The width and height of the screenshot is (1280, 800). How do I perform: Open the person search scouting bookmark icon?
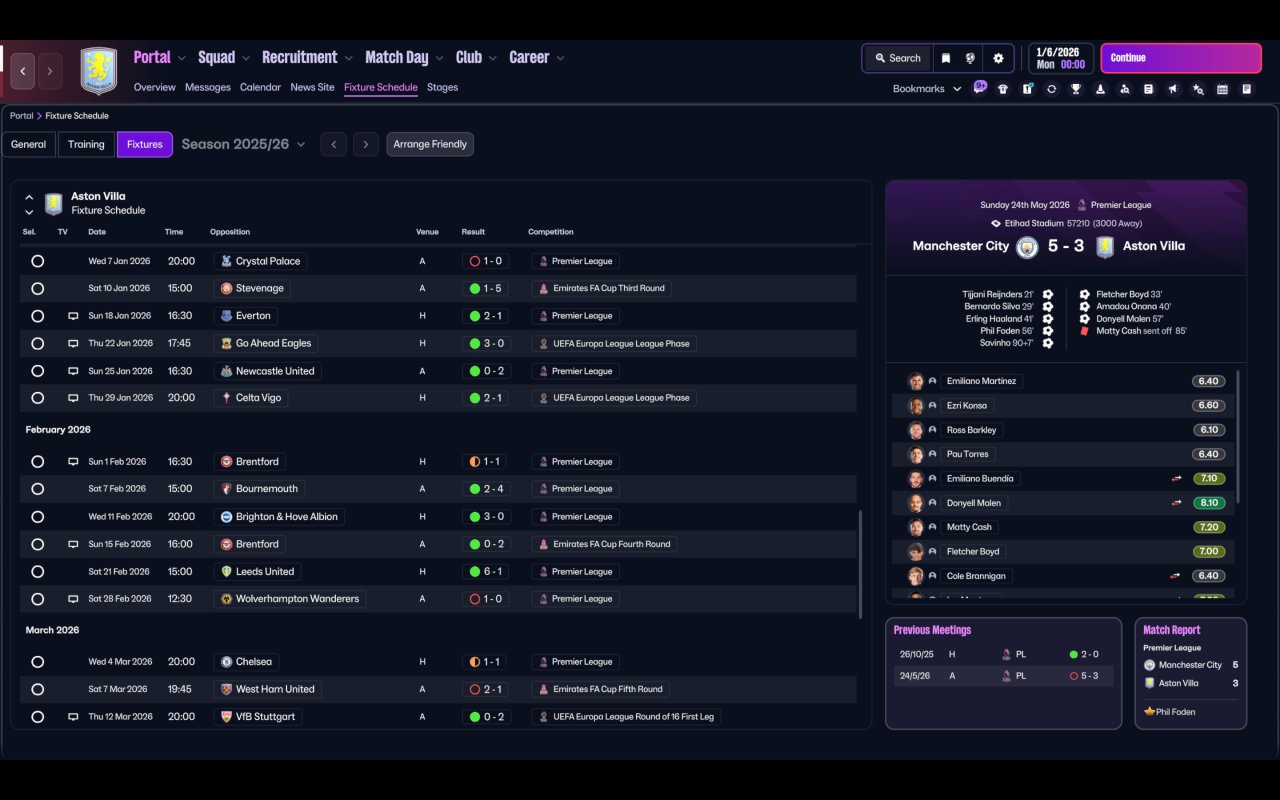pos(1125,89)
